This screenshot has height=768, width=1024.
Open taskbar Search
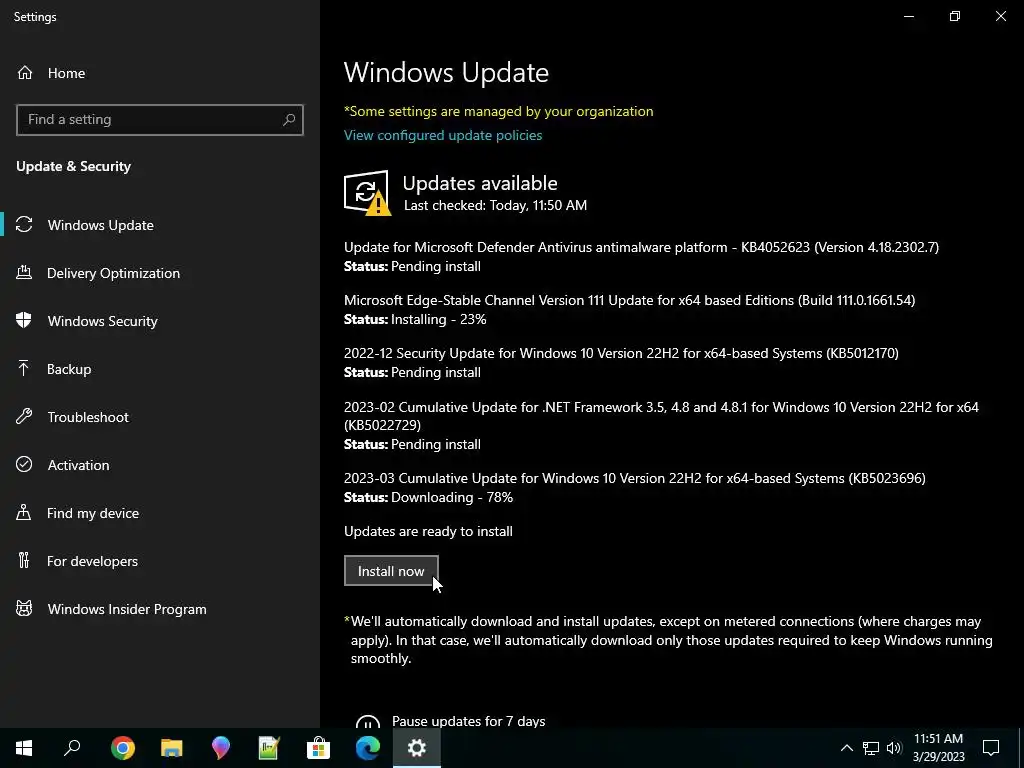click(x=72, y=748)
